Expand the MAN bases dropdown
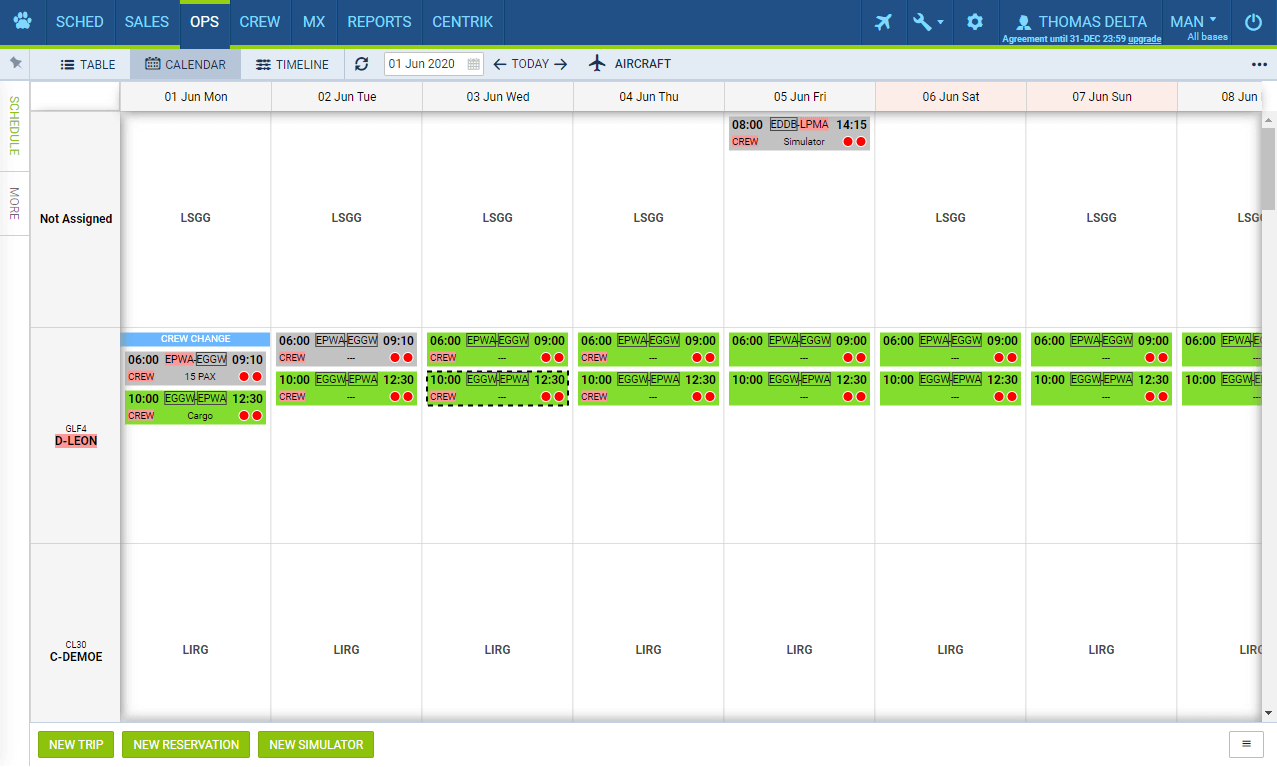1277x767 pixels. (1194, 22)
